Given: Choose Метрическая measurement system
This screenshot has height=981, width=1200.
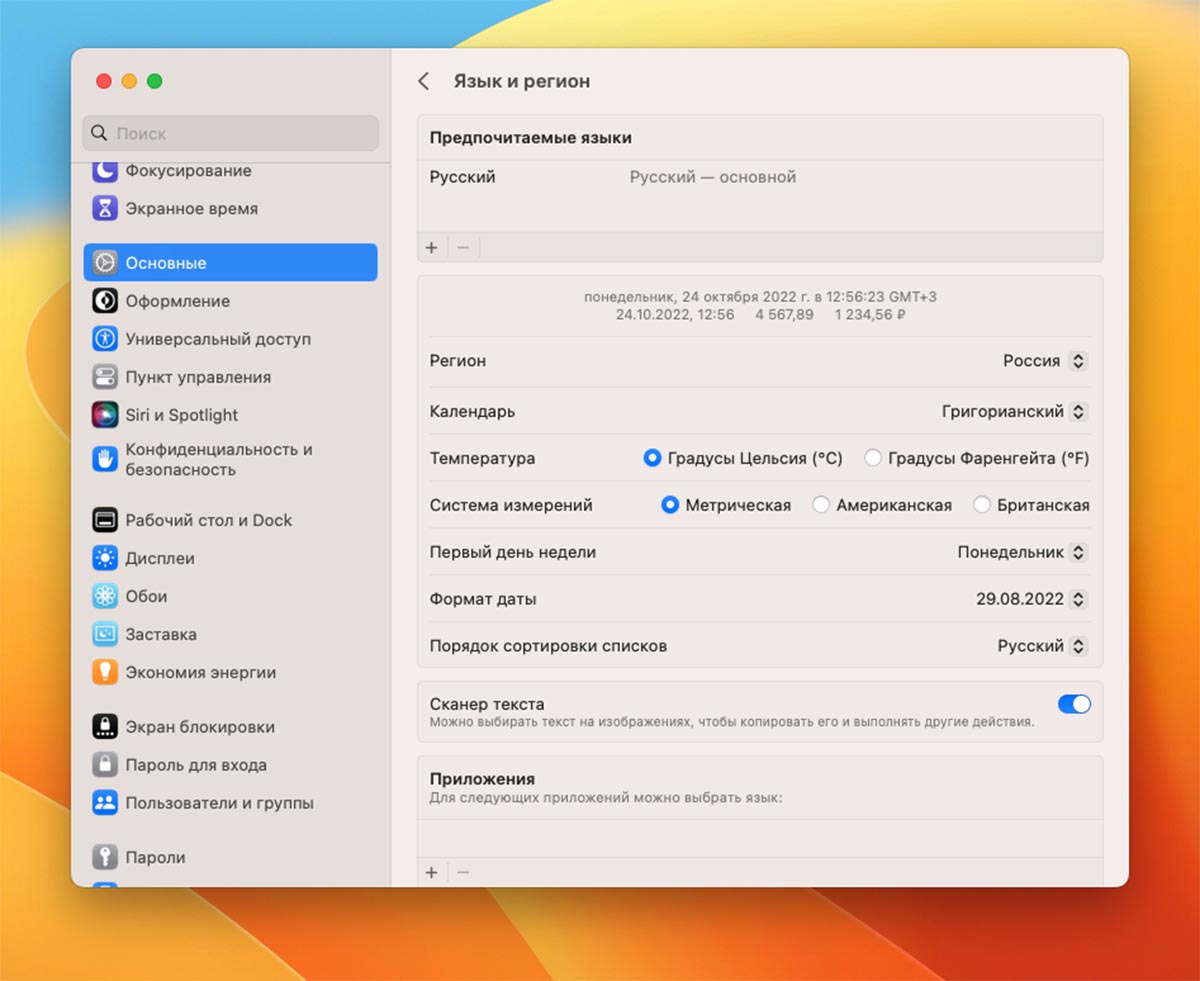Looking at the screenshot, I should (670, 505).
